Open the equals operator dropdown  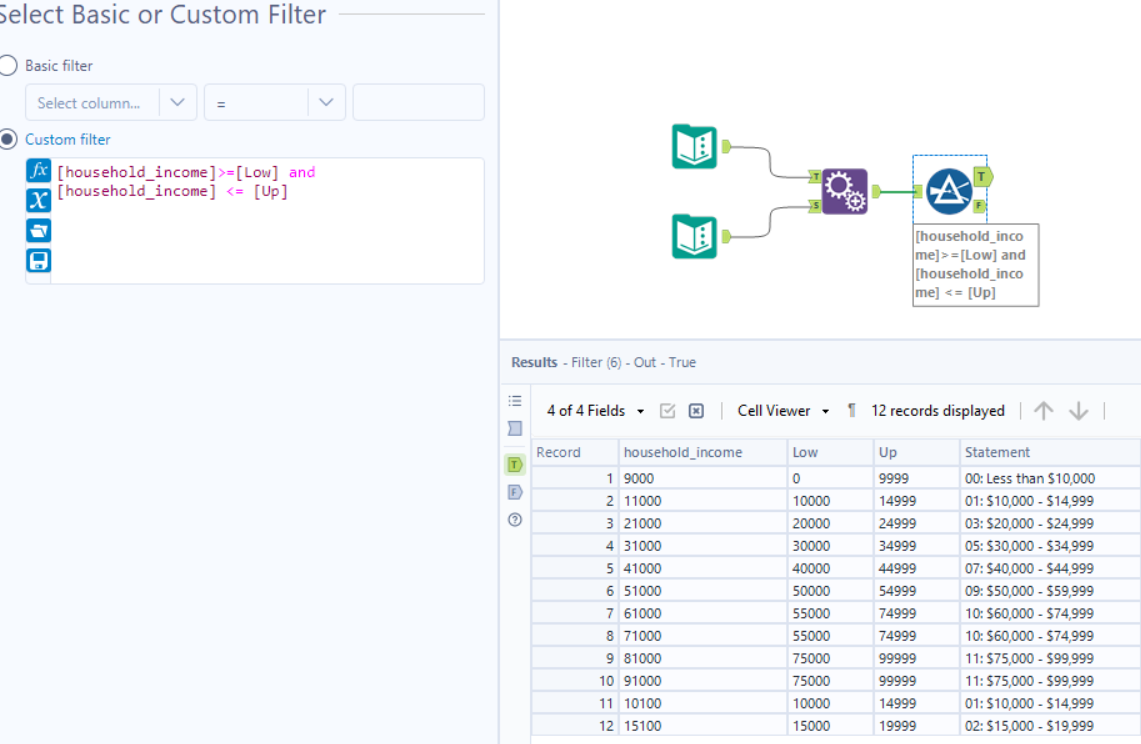[274, 103]
